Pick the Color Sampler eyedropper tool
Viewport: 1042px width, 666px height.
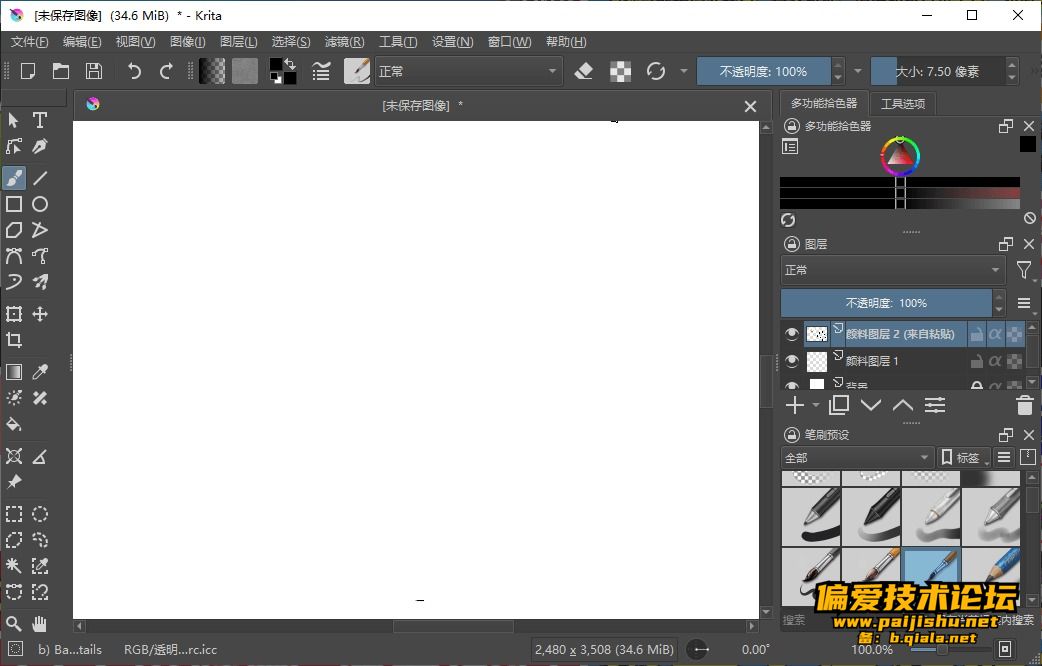tap(40, 372)
